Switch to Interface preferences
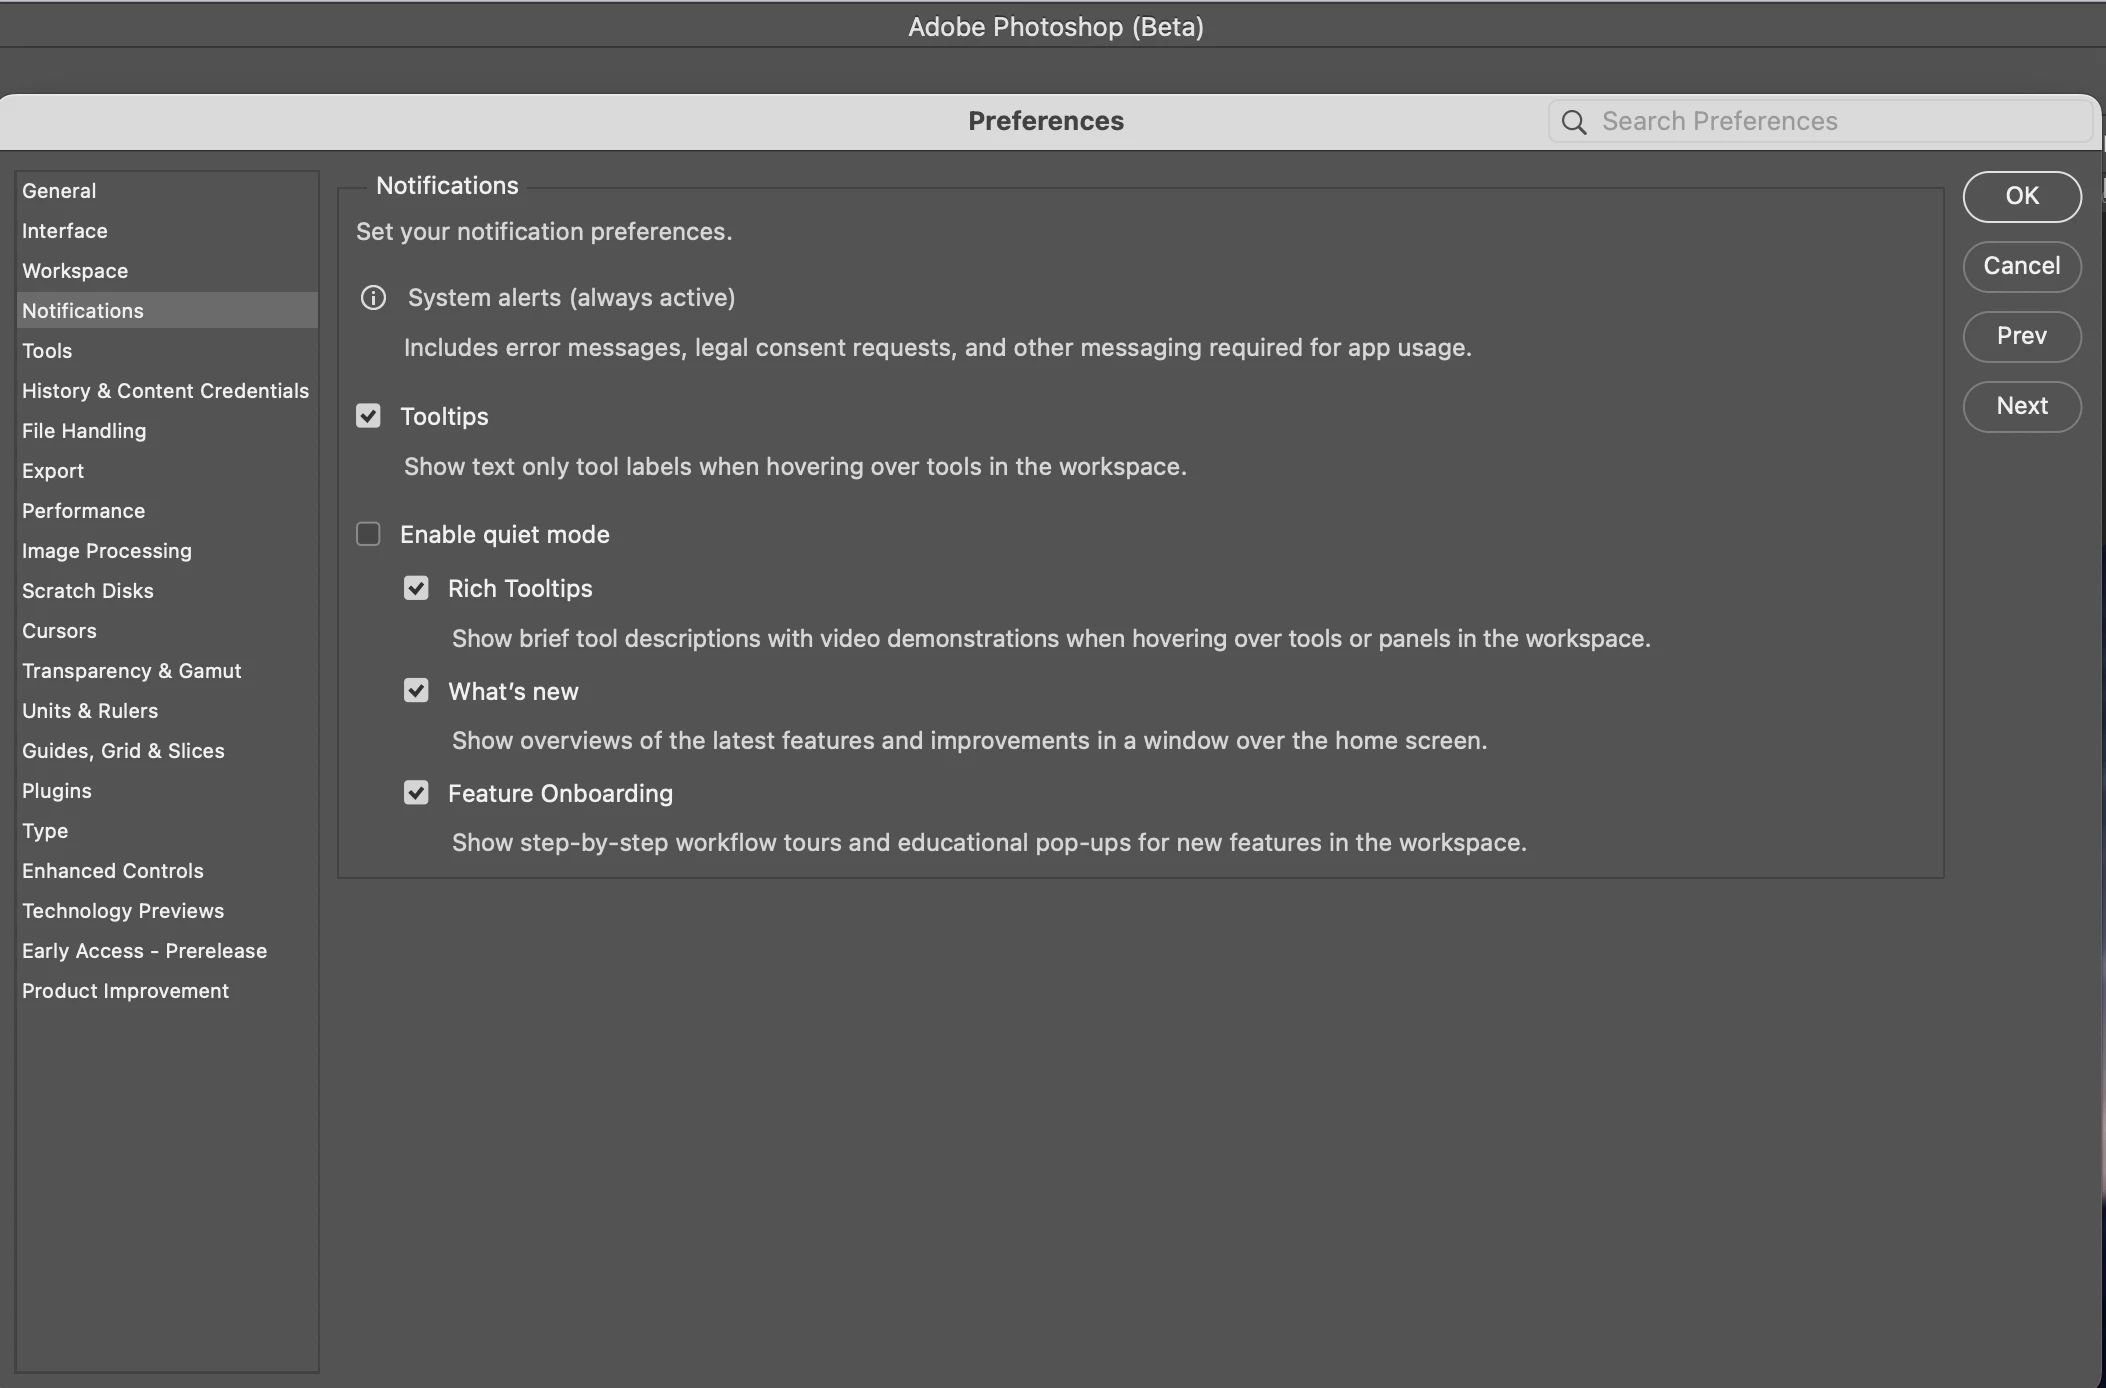The image size is (2106, 1388). (x=167, y=231)
